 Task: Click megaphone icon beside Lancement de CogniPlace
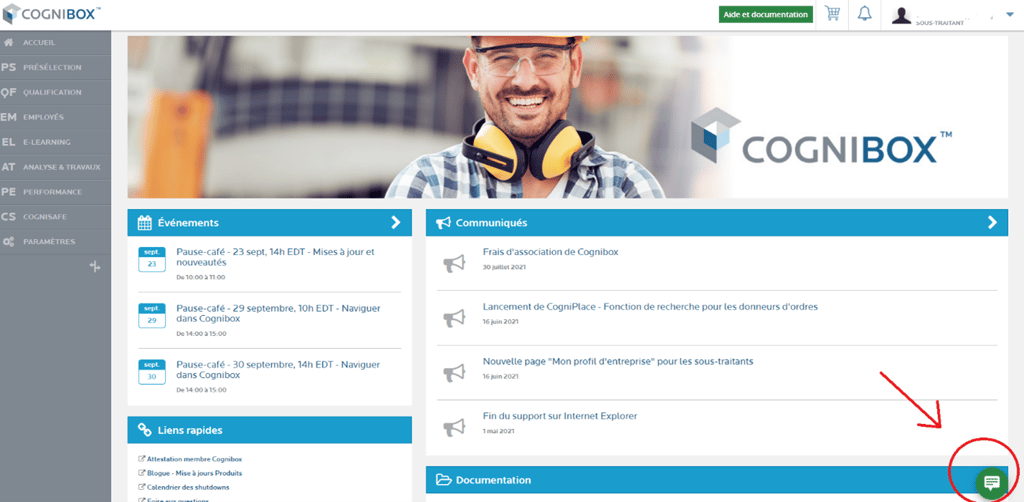[455, 318]
